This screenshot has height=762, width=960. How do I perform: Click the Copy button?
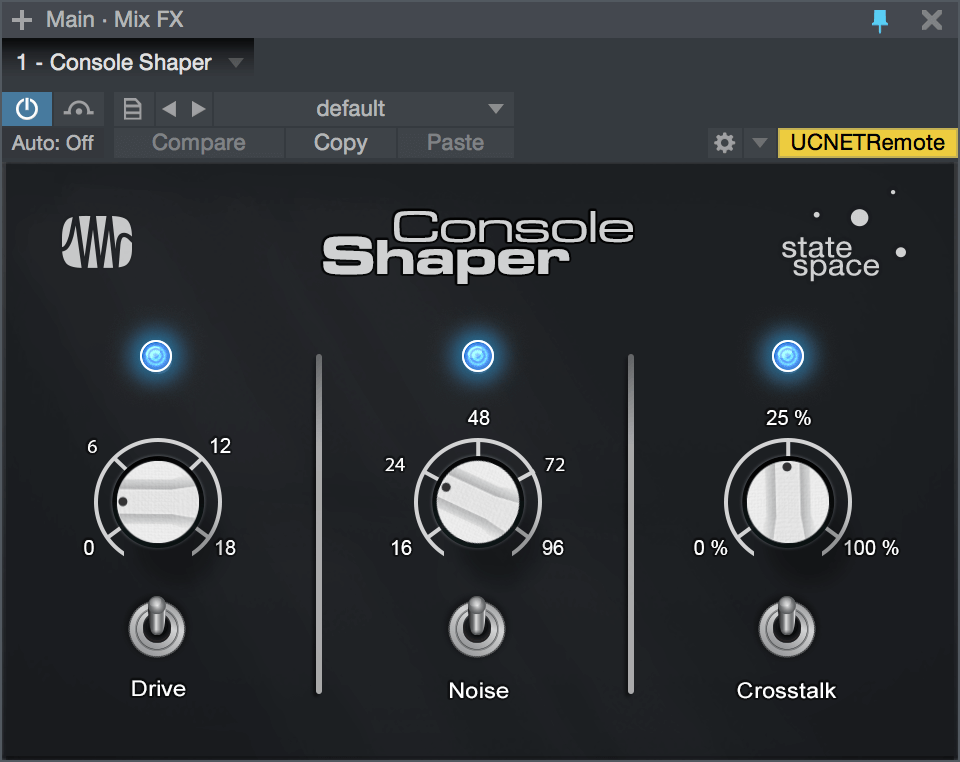point(340,143)
